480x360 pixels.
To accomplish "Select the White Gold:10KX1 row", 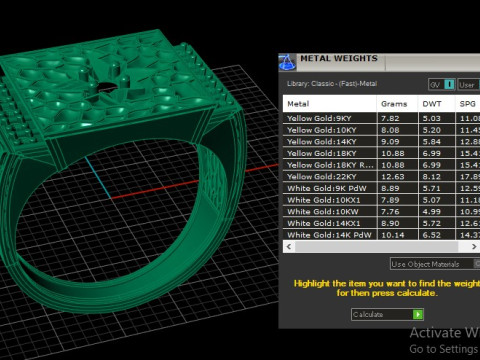I will [x=381, y=200].
